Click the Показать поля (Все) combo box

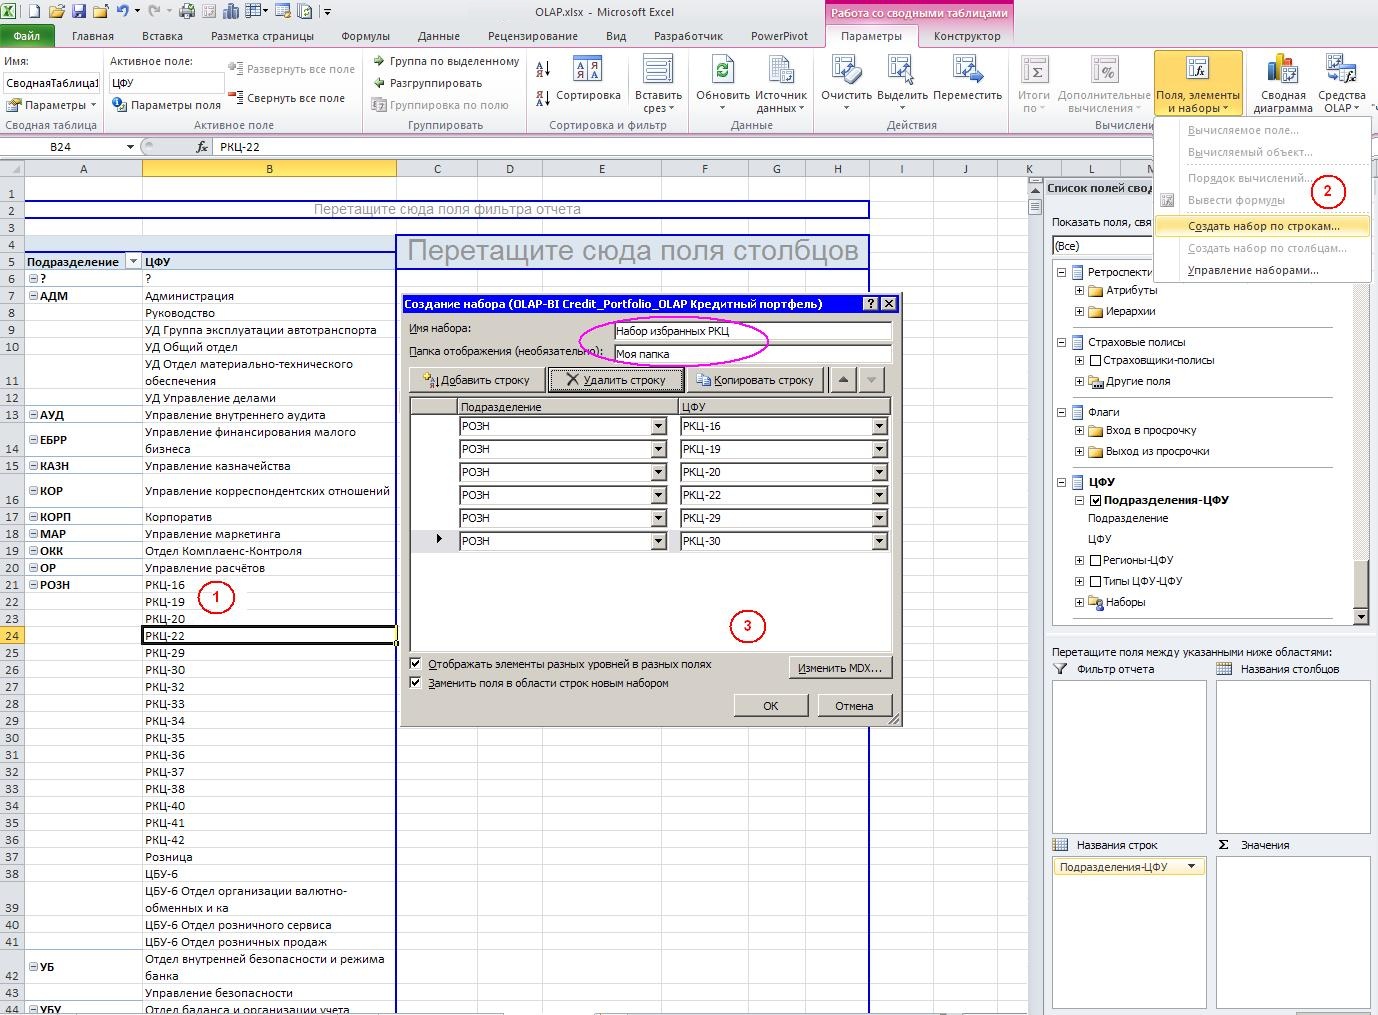(1100, 246)
